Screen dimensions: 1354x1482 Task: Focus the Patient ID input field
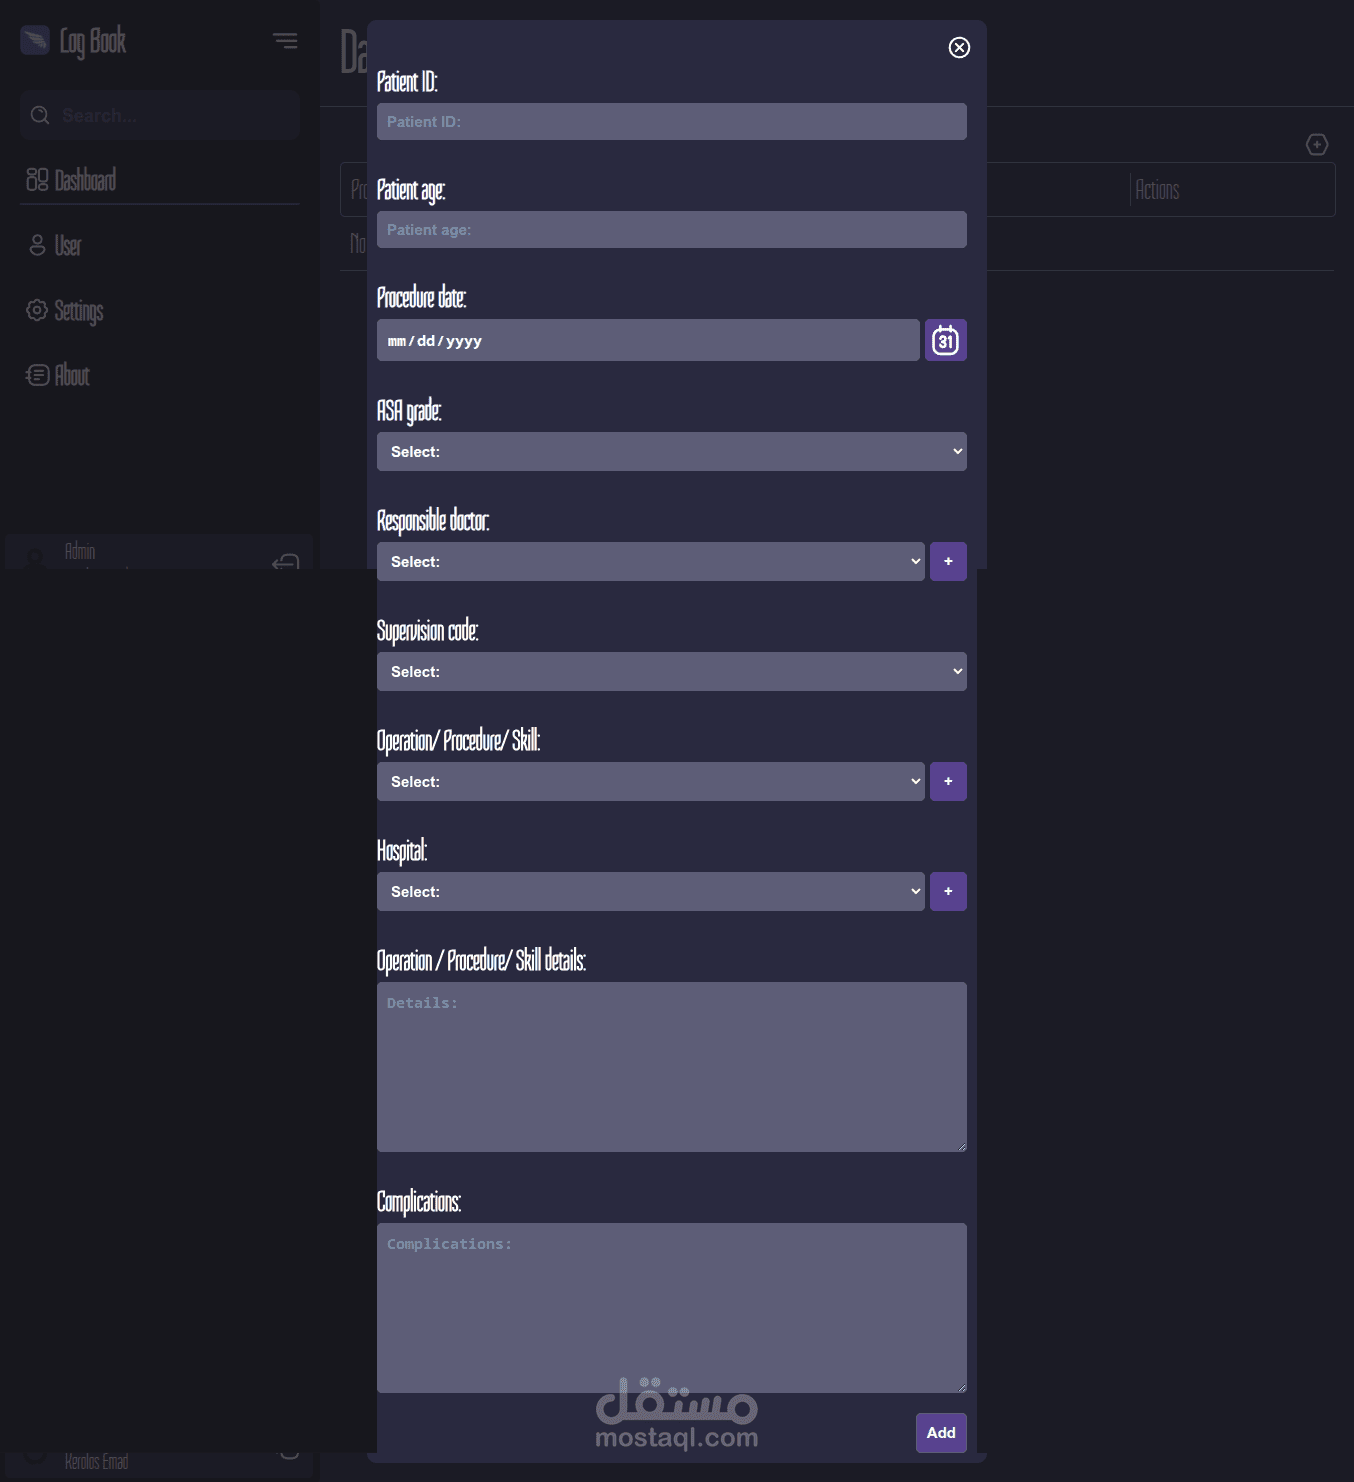[672, 121]
